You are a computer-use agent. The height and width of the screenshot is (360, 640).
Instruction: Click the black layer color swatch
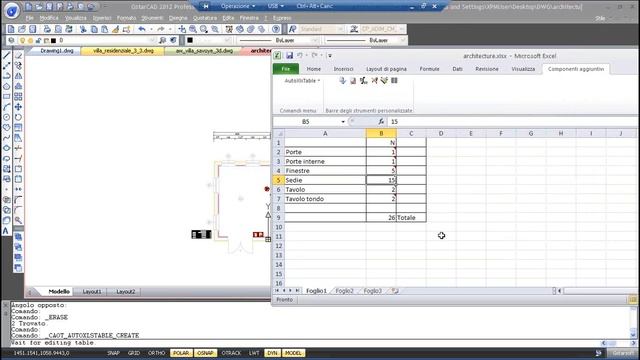pos(53,40)
